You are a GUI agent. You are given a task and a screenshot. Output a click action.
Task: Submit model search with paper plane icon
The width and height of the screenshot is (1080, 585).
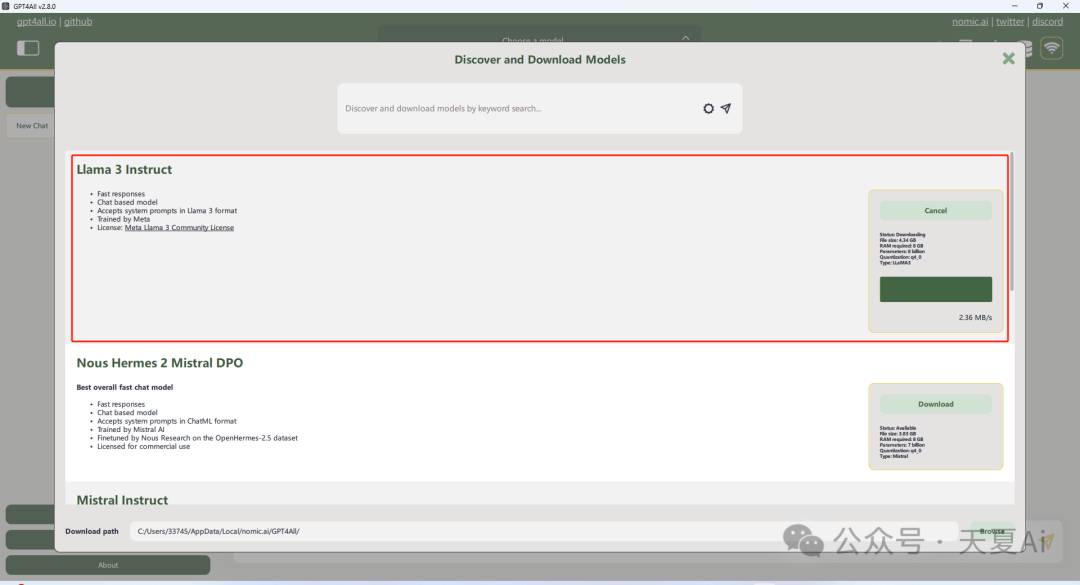pyautogui.click(x=726, y=108)
